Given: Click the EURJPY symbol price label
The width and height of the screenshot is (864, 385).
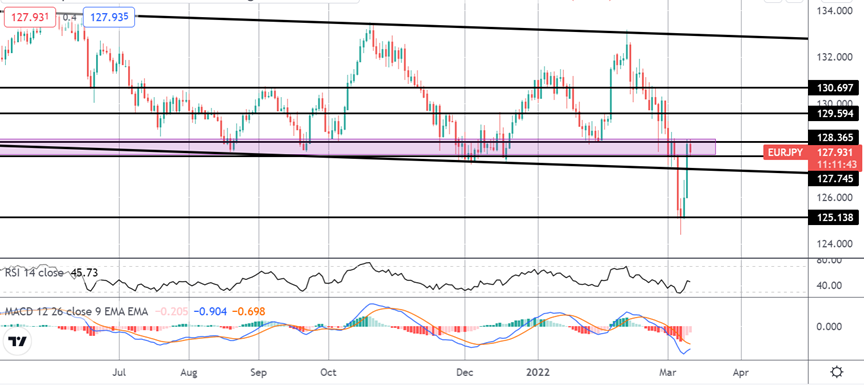Looking at the screenshot, I should pos(785,153).
